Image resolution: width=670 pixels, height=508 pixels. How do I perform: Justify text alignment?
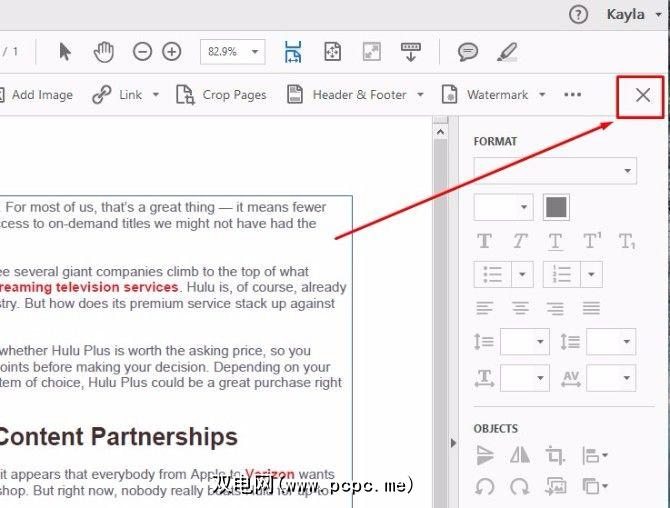591,308
